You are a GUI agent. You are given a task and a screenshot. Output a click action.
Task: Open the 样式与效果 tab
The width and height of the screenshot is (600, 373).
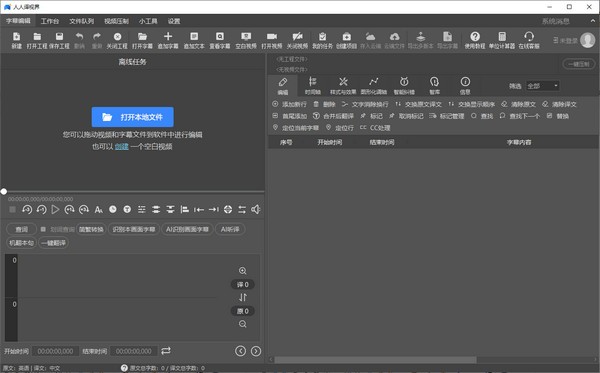[343, 86]
